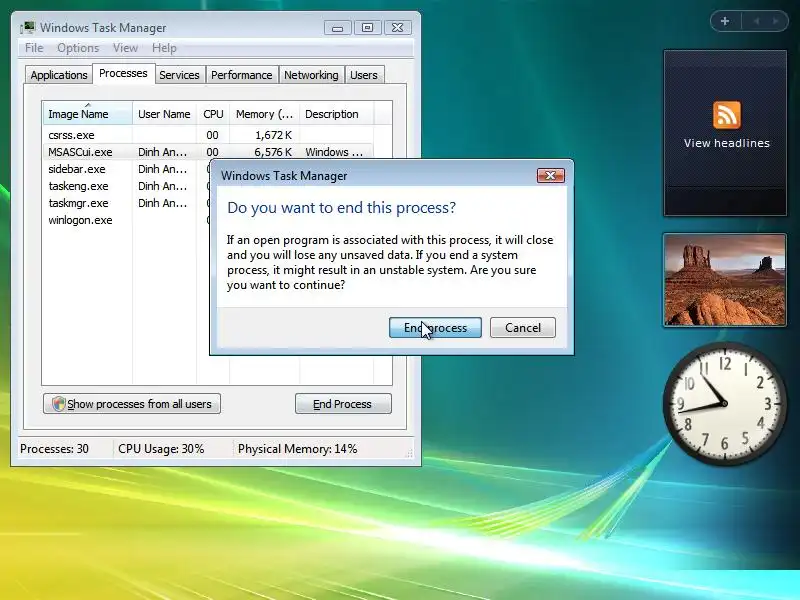Click End Process button in Task Manager window
Screen dimensions: 800x600
tap(343, 404)
